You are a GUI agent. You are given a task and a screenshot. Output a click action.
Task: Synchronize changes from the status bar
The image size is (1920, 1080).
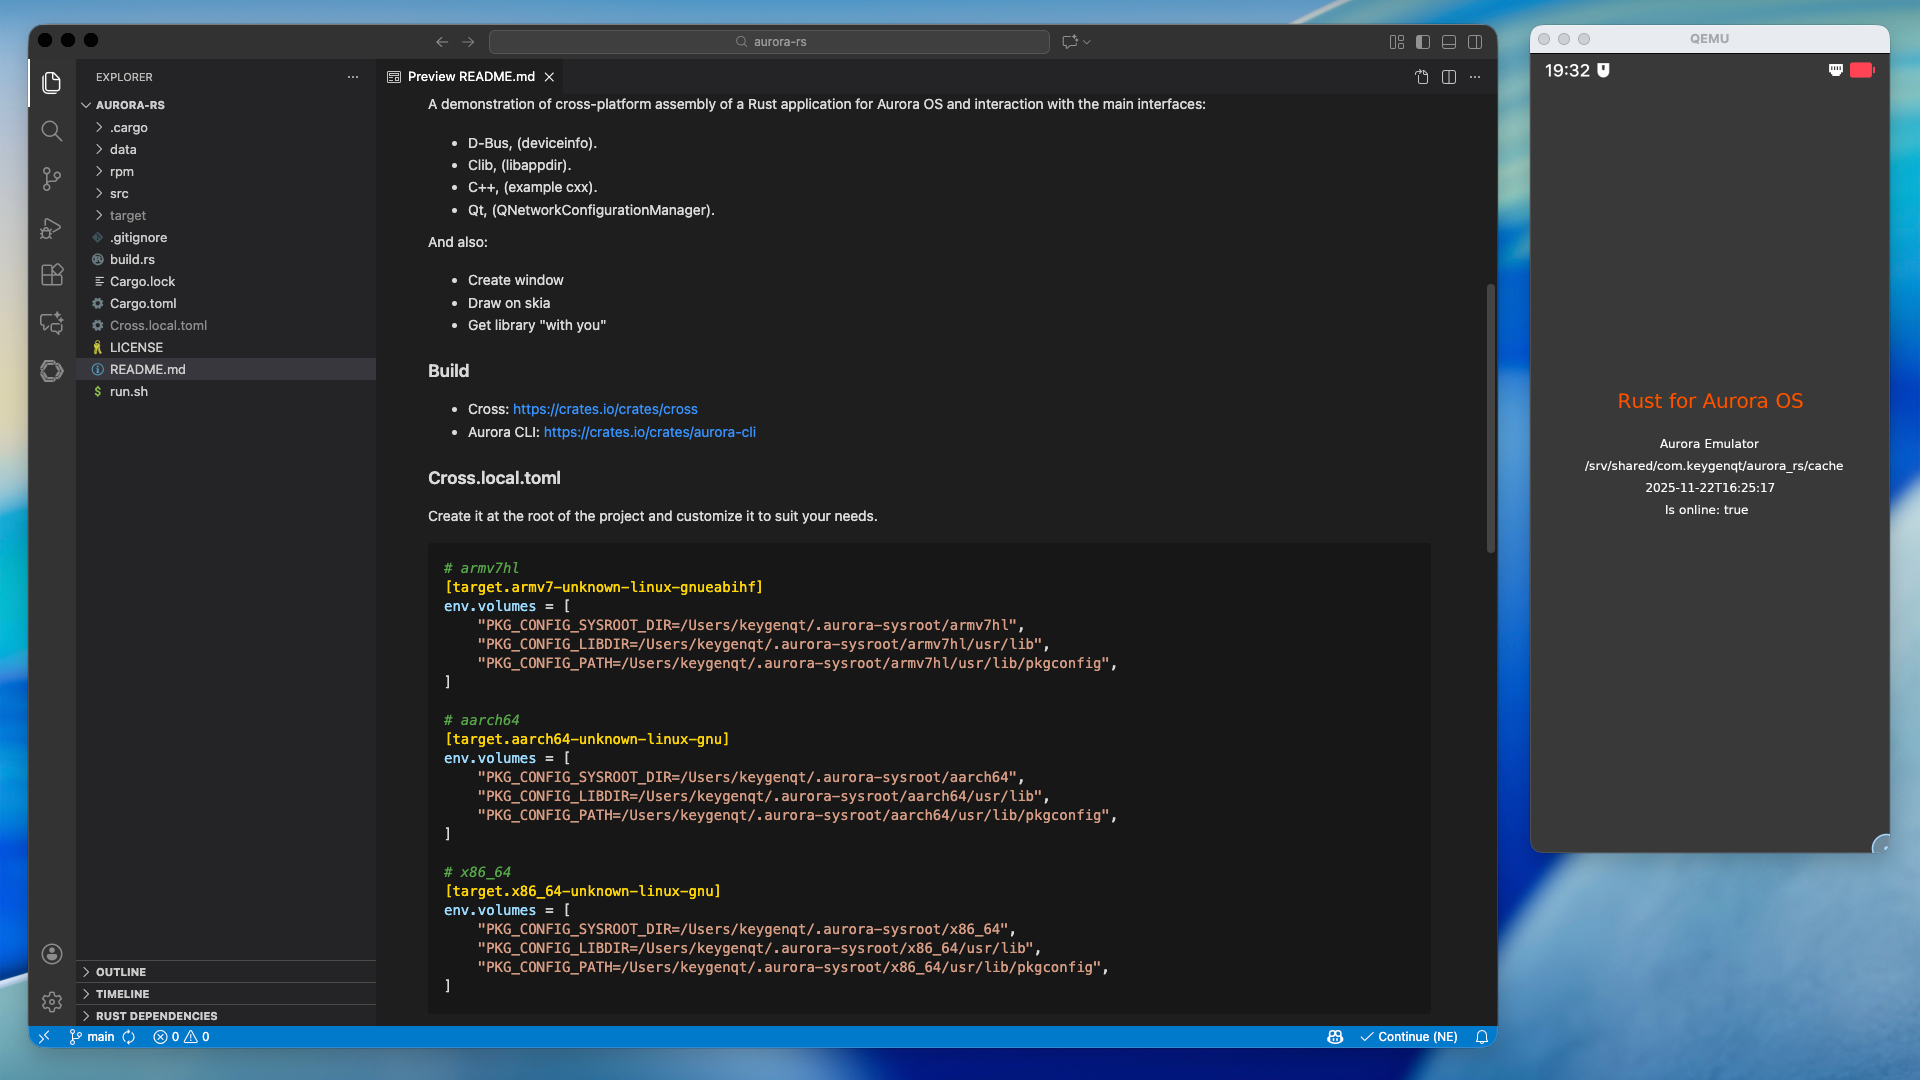click(x=129, y=1037)
